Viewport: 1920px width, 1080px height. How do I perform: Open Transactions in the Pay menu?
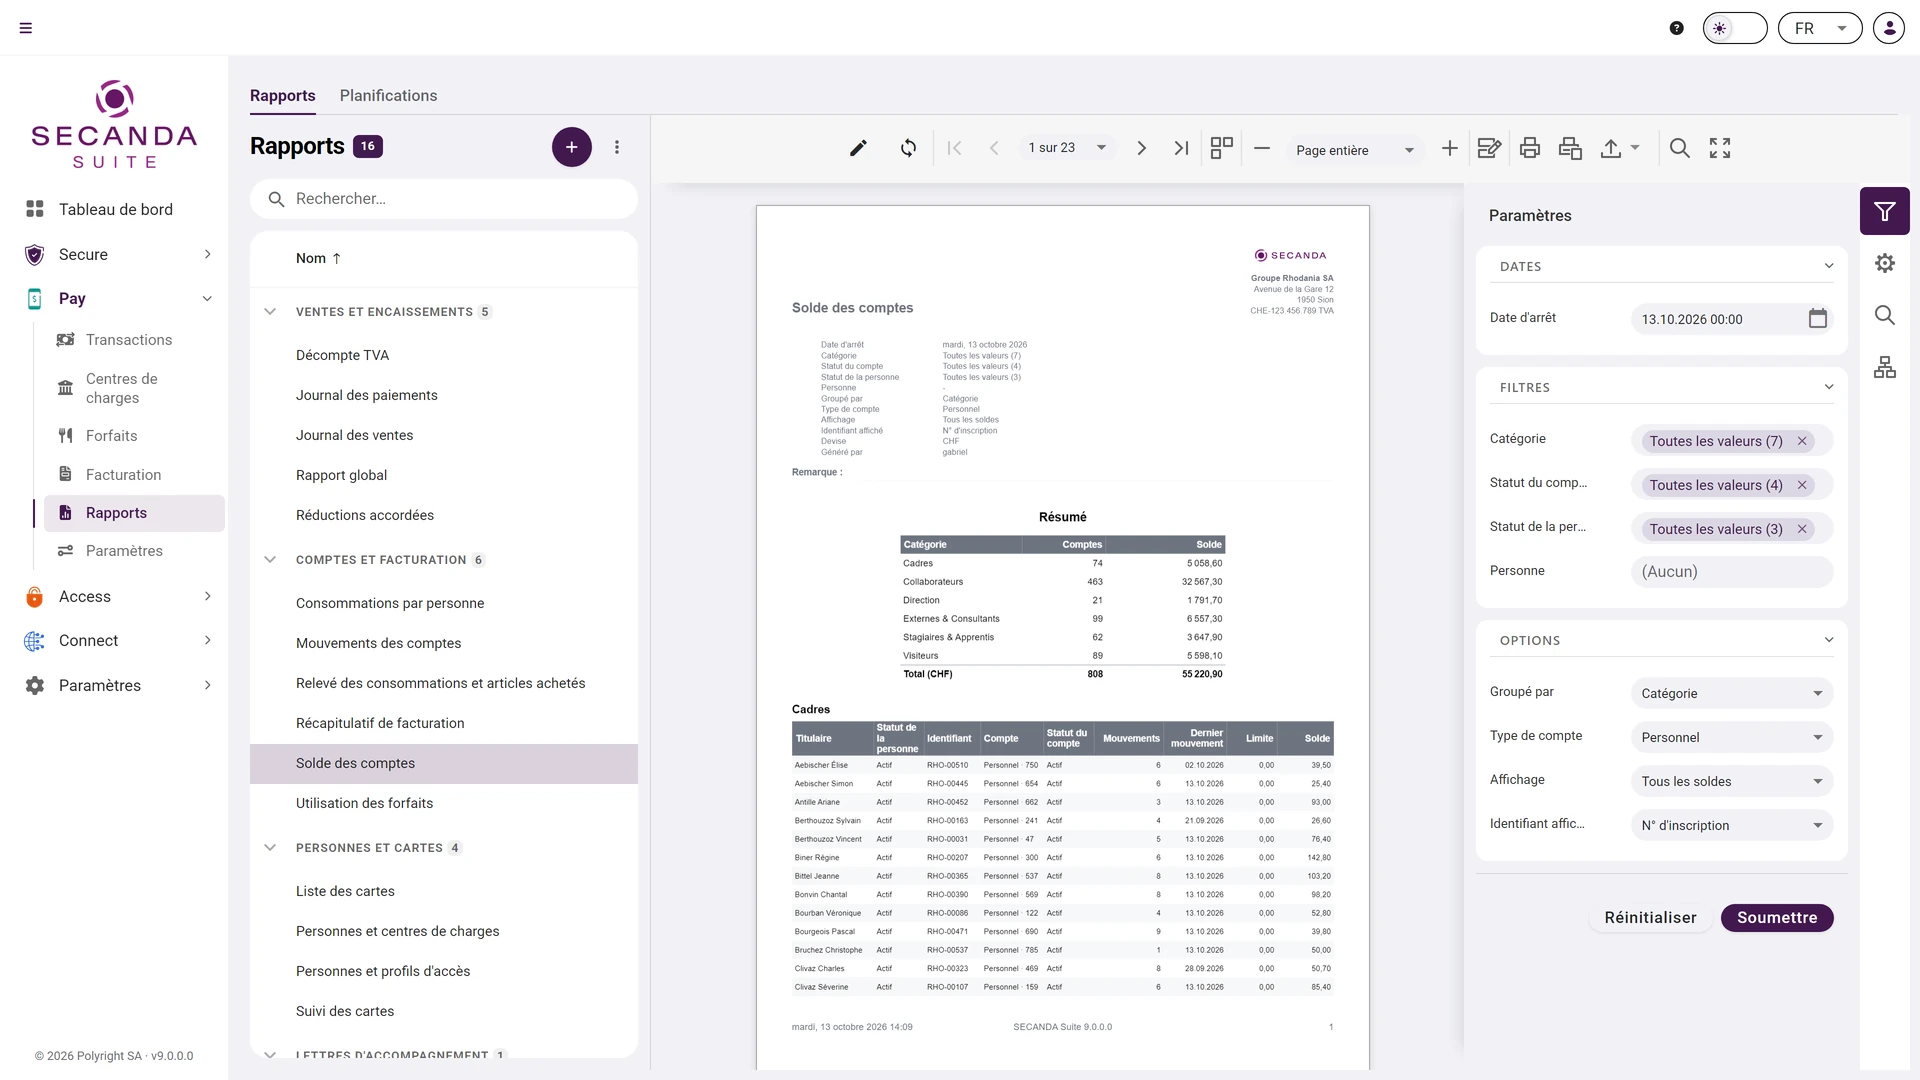(129, 340)
